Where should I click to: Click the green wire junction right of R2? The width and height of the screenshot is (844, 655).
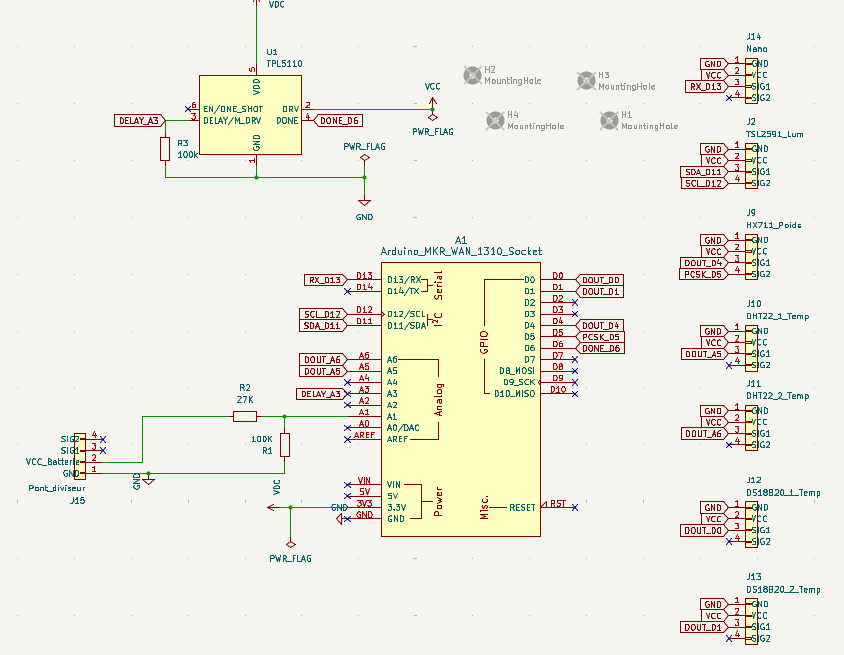(x=285, y=416)
